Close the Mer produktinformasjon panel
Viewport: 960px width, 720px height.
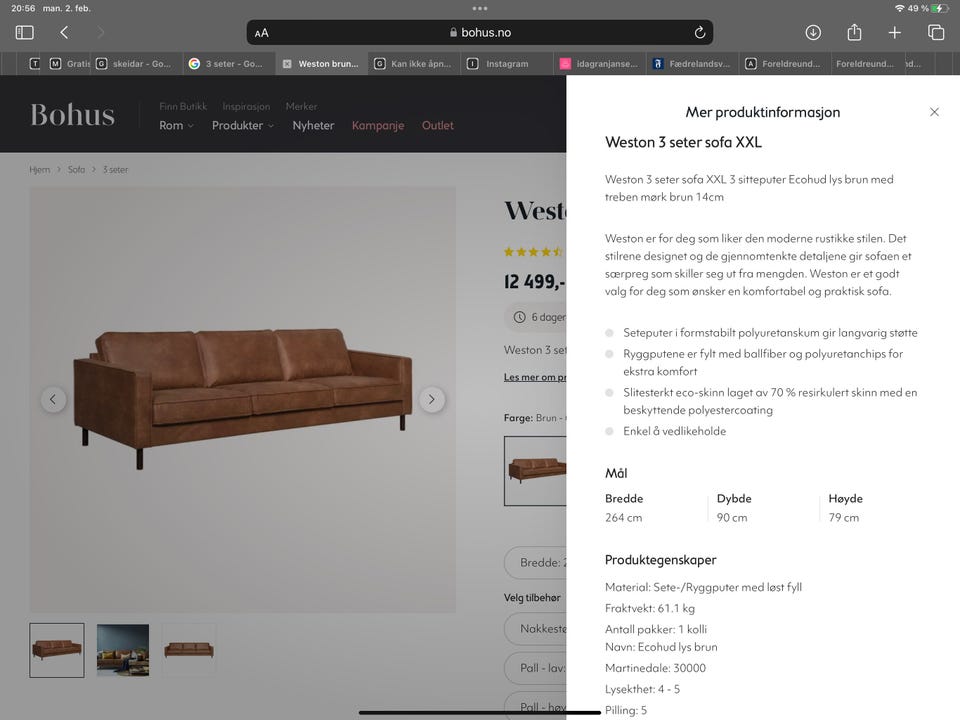pos(934,112)
